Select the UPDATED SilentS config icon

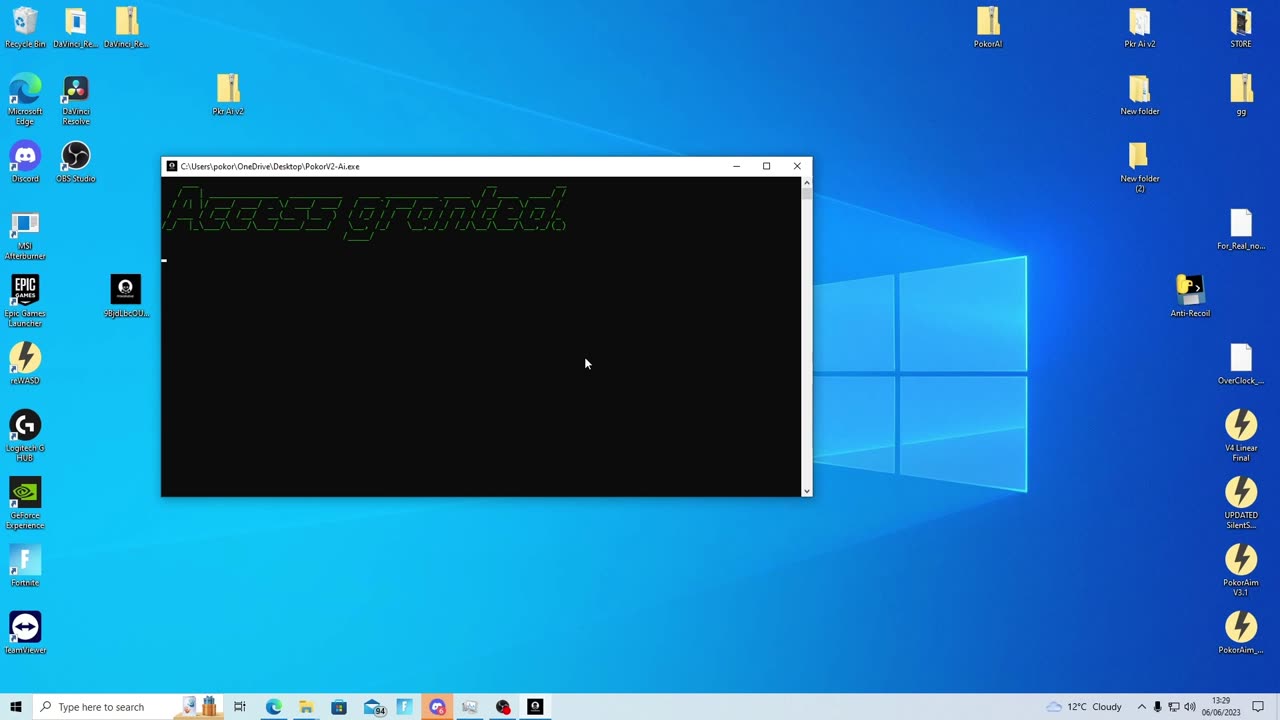click(x=1241, y=504)
